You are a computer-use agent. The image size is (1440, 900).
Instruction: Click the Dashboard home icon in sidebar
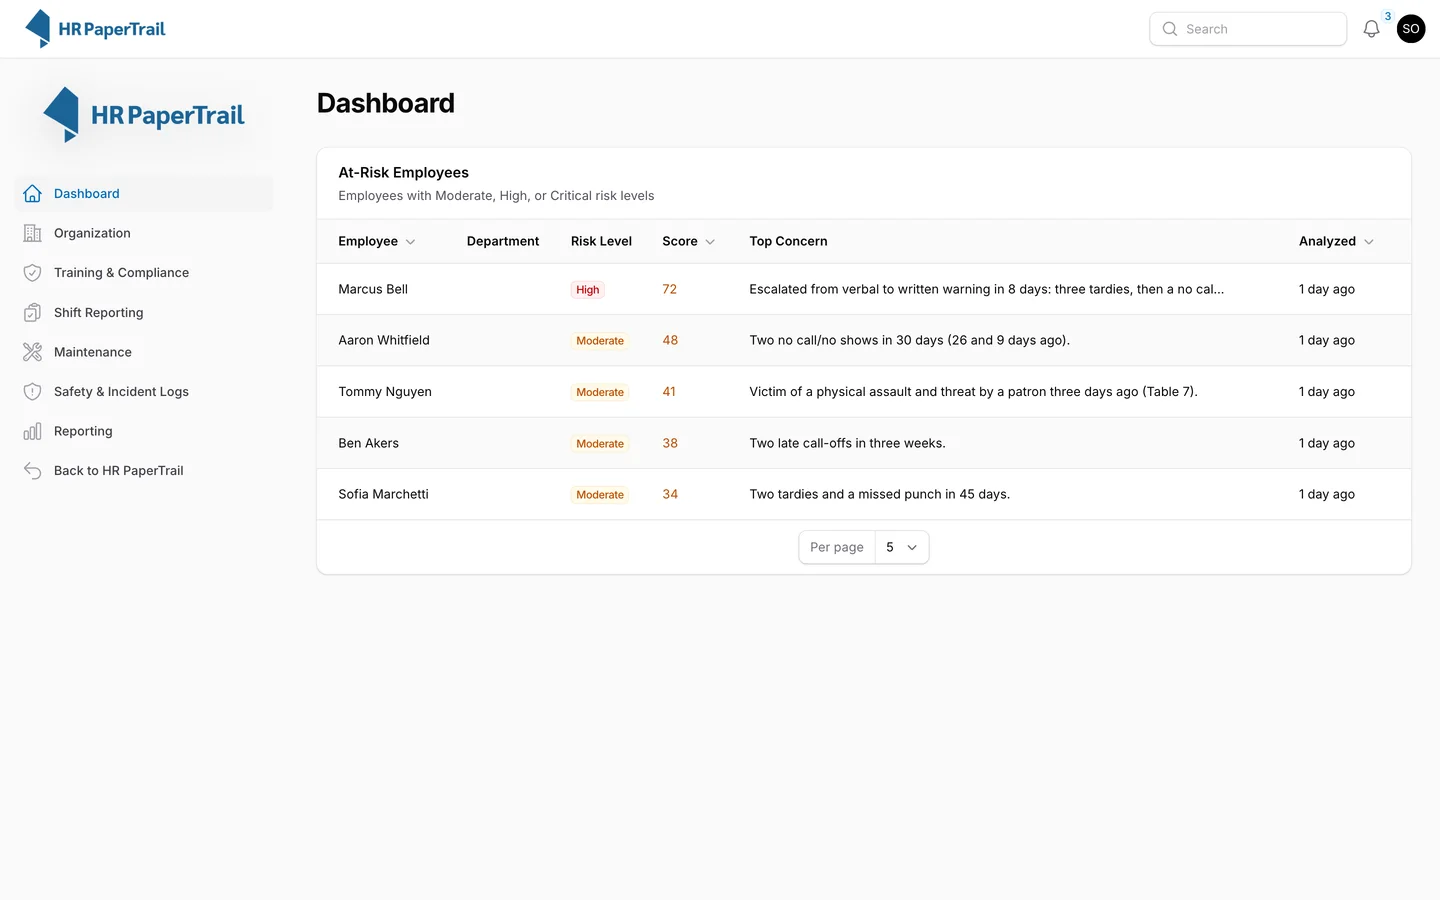click(x=32, y=193)
